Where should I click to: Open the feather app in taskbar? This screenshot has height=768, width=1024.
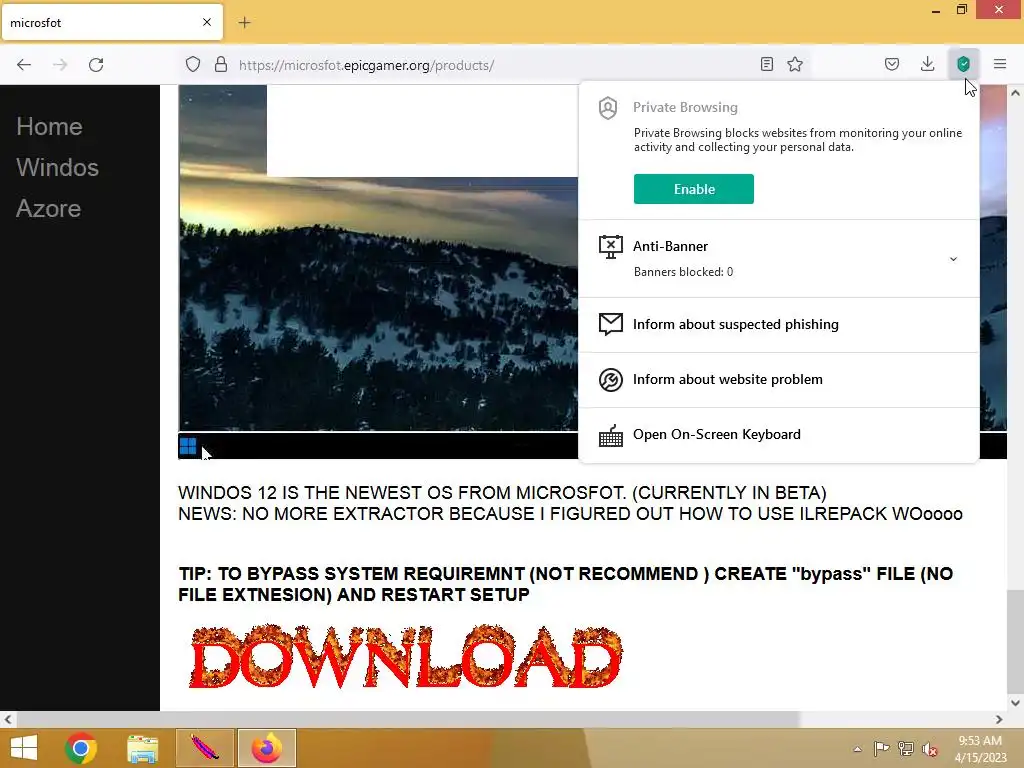coord(204,748)
